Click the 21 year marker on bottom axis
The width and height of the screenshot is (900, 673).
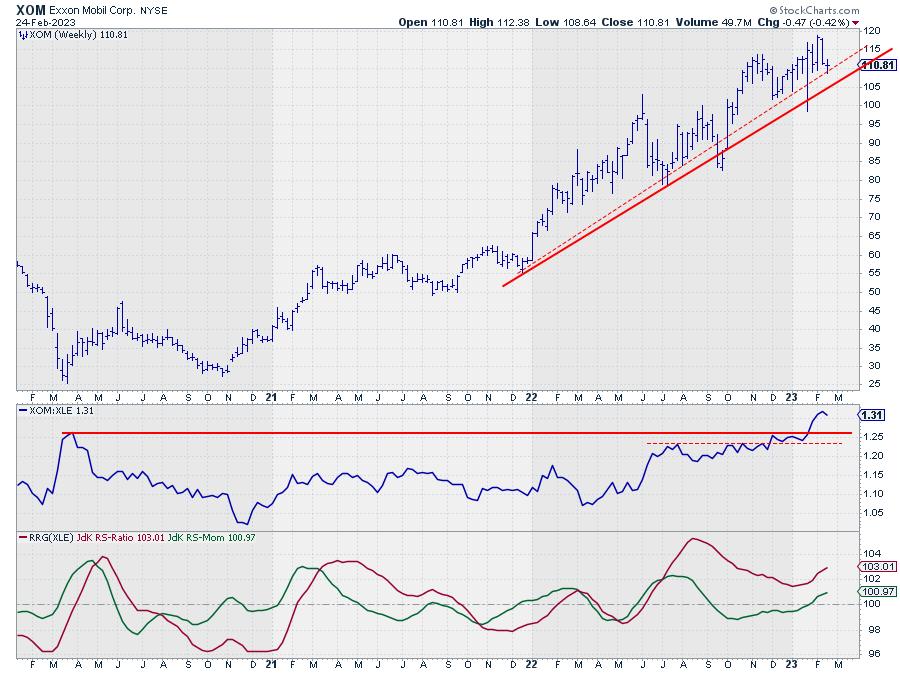coord(271,664)
